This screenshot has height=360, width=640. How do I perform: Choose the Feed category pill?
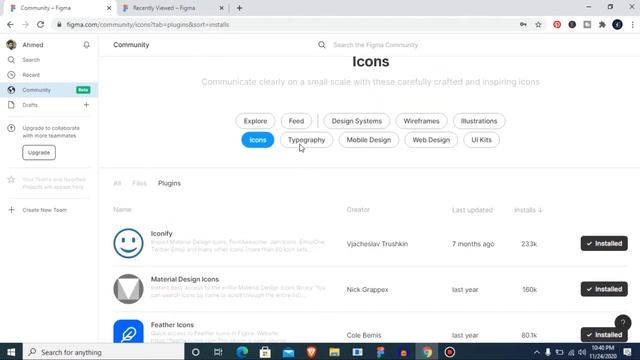point(296,121)
